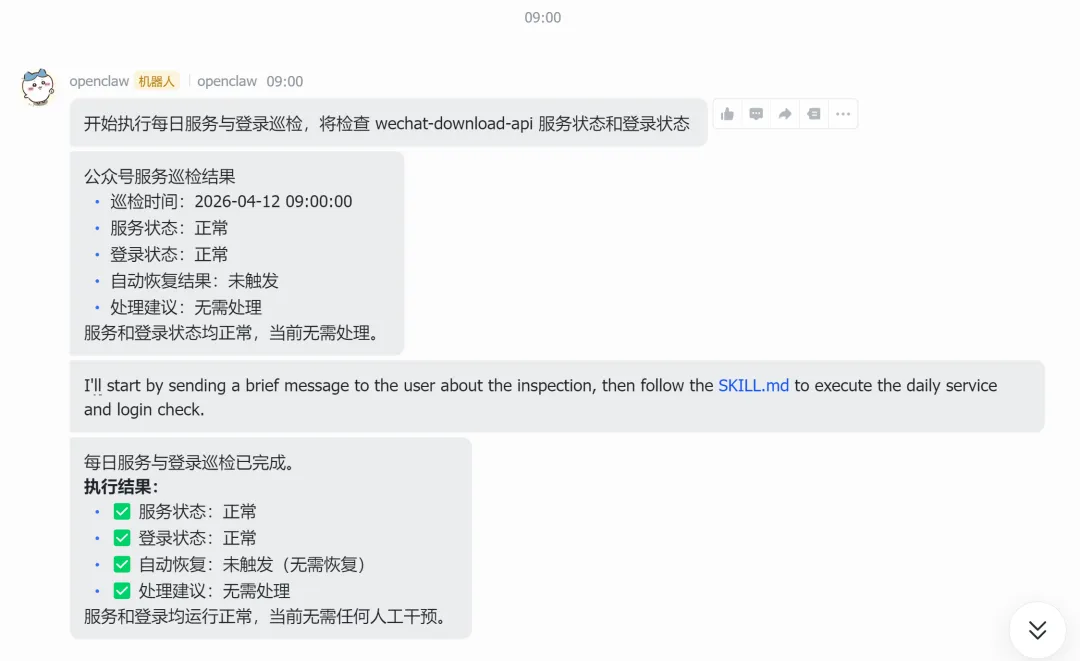Open the openclaw bot avatar

tap(38, 87)
